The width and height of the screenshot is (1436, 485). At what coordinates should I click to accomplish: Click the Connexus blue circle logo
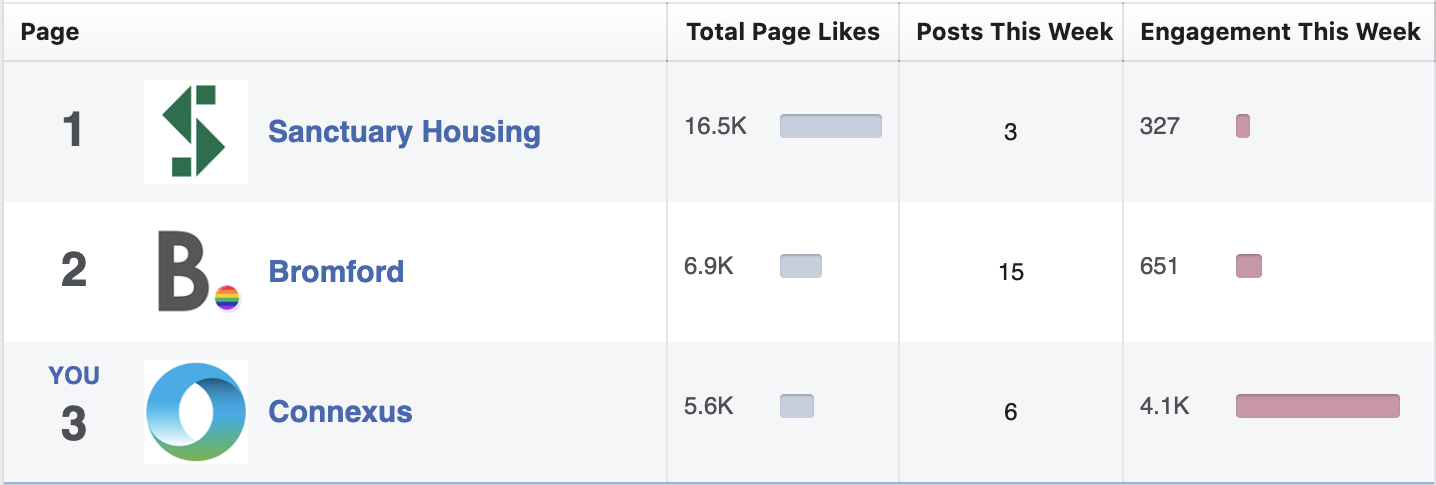click(x=196, y=411)
